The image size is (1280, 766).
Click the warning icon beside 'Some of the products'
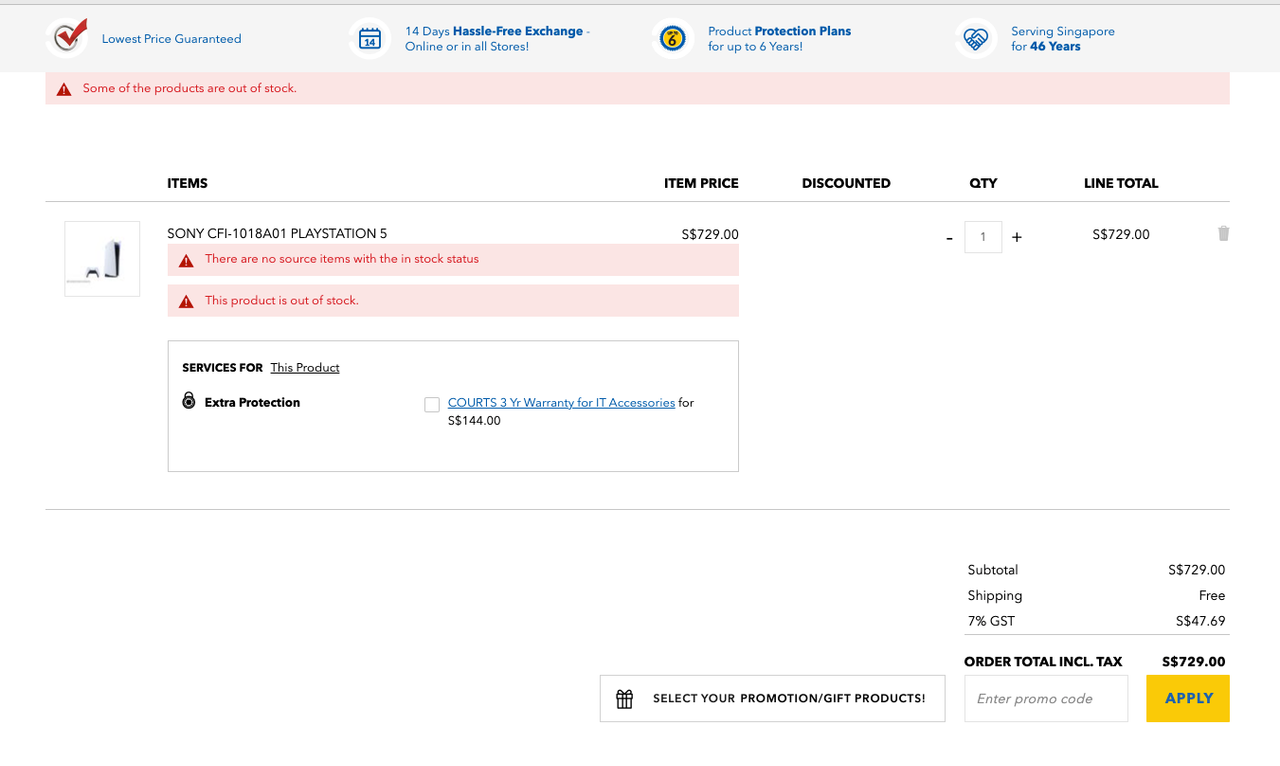click(64, 89)
